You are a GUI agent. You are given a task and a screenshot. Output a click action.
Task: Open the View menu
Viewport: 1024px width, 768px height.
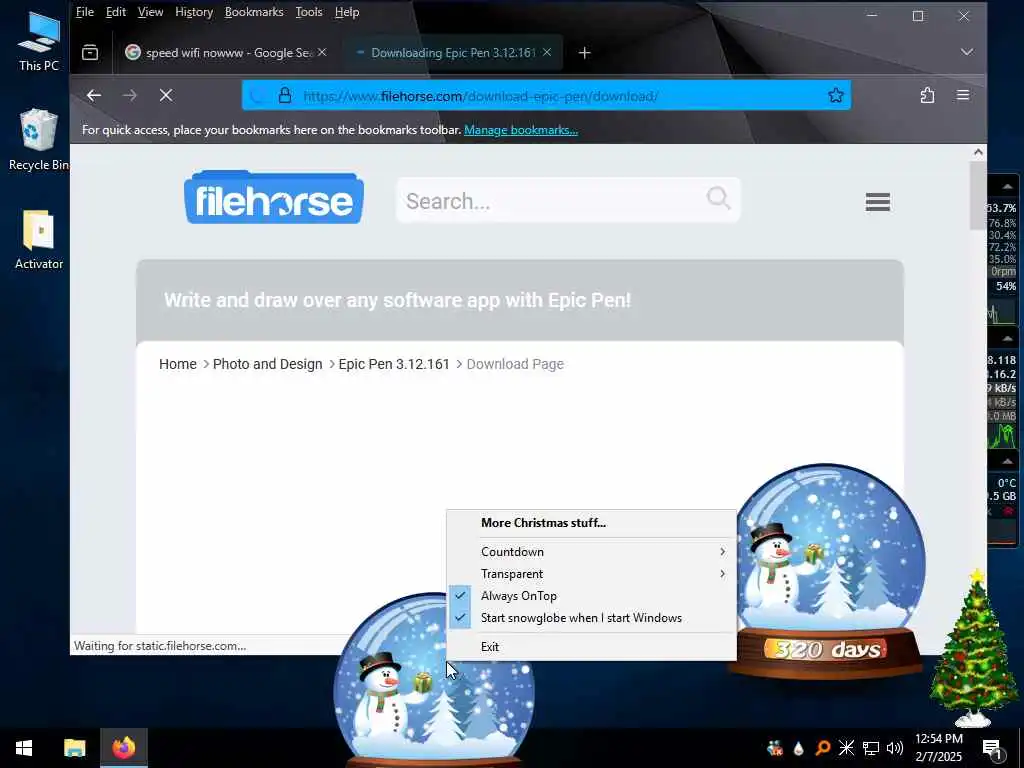pyautogui.click(x=150, y=12)
